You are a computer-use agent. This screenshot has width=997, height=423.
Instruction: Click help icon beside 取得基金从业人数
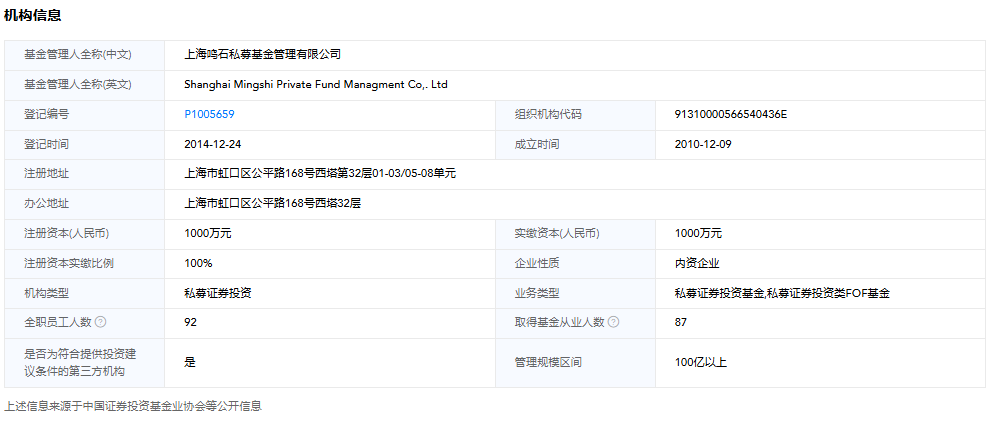tap(613, 322)
